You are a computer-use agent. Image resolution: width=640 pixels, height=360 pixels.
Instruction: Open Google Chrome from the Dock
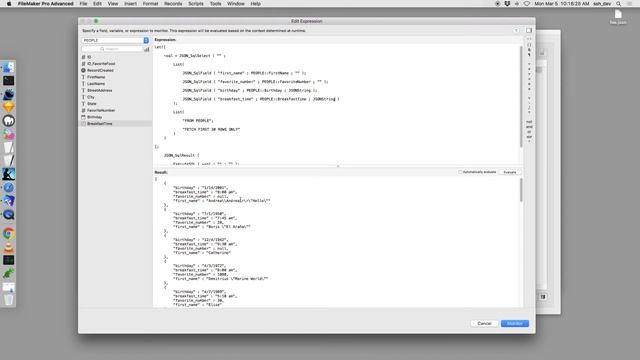point(8,233)
